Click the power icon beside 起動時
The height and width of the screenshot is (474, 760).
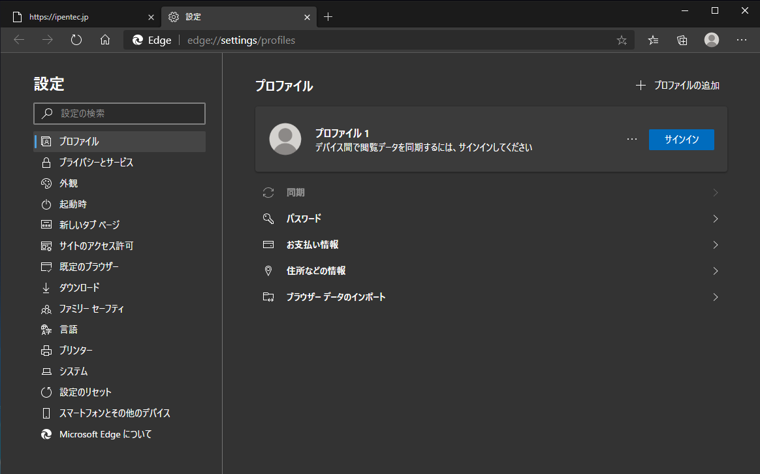click(x=46, y=204)
